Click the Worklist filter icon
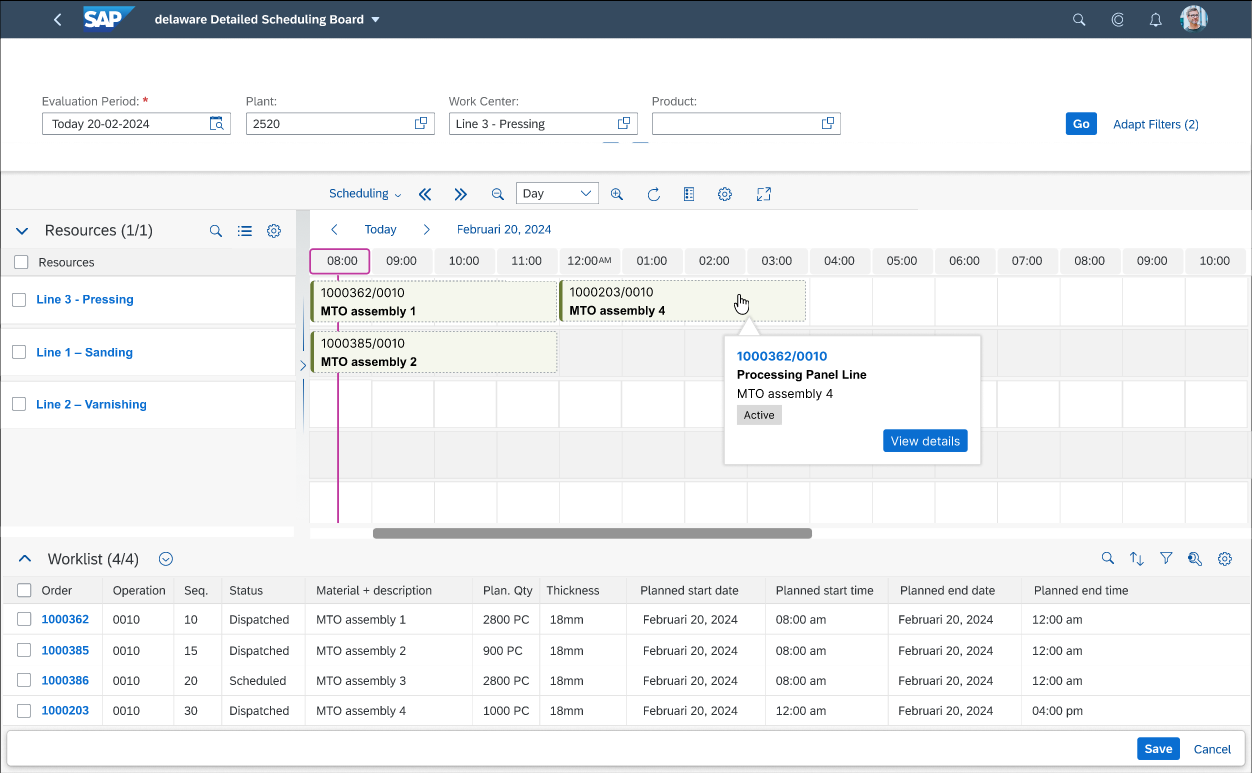This screenshot has width=1252, height=773. coord(1166,559)
